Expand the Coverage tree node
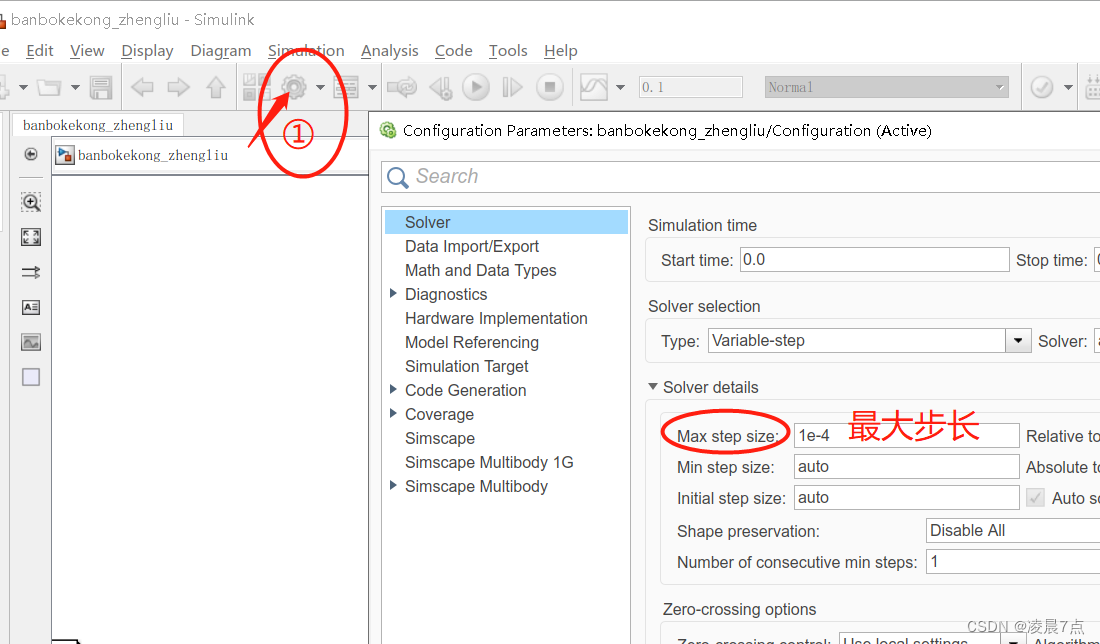The height and width of the screenshot is (644, 1100). pos(394,413)
